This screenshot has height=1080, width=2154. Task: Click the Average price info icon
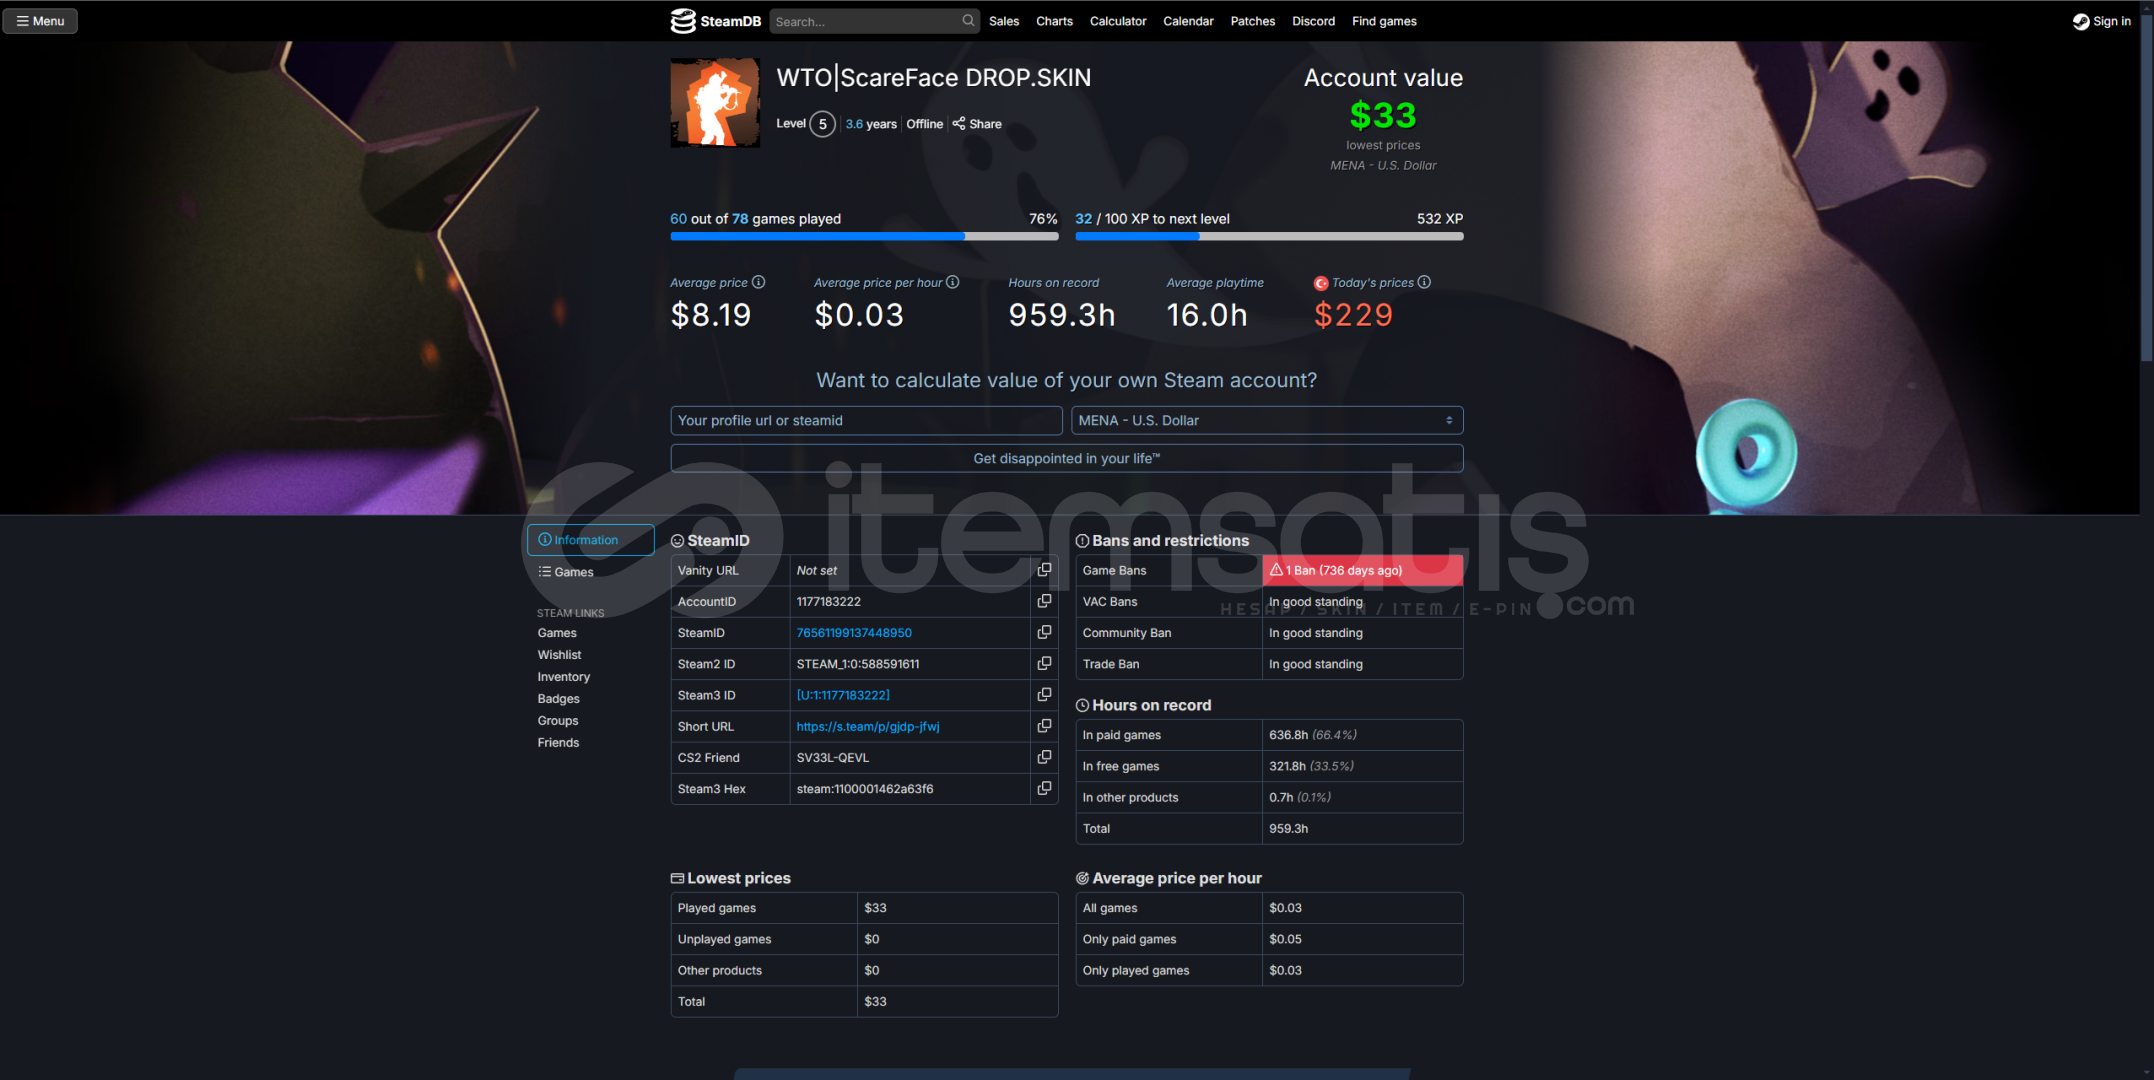pyautogui.click(x=759, y=282)
